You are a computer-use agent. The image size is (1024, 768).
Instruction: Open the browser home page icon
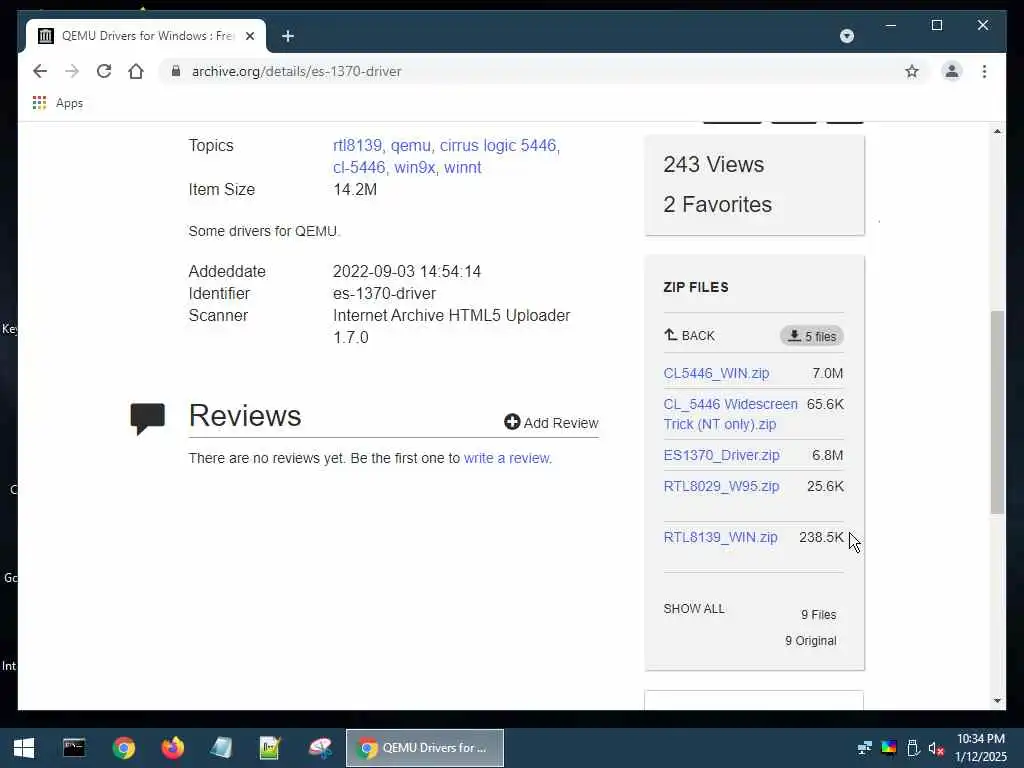tap(136, 71)
